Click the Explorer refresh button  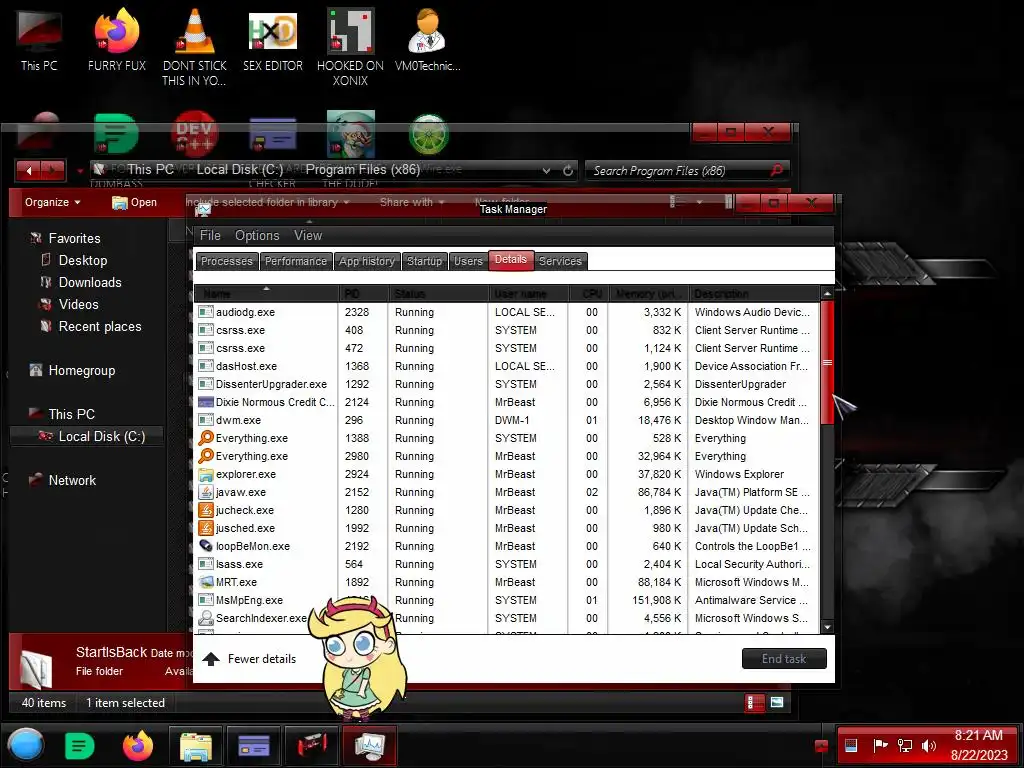[568, 170]
